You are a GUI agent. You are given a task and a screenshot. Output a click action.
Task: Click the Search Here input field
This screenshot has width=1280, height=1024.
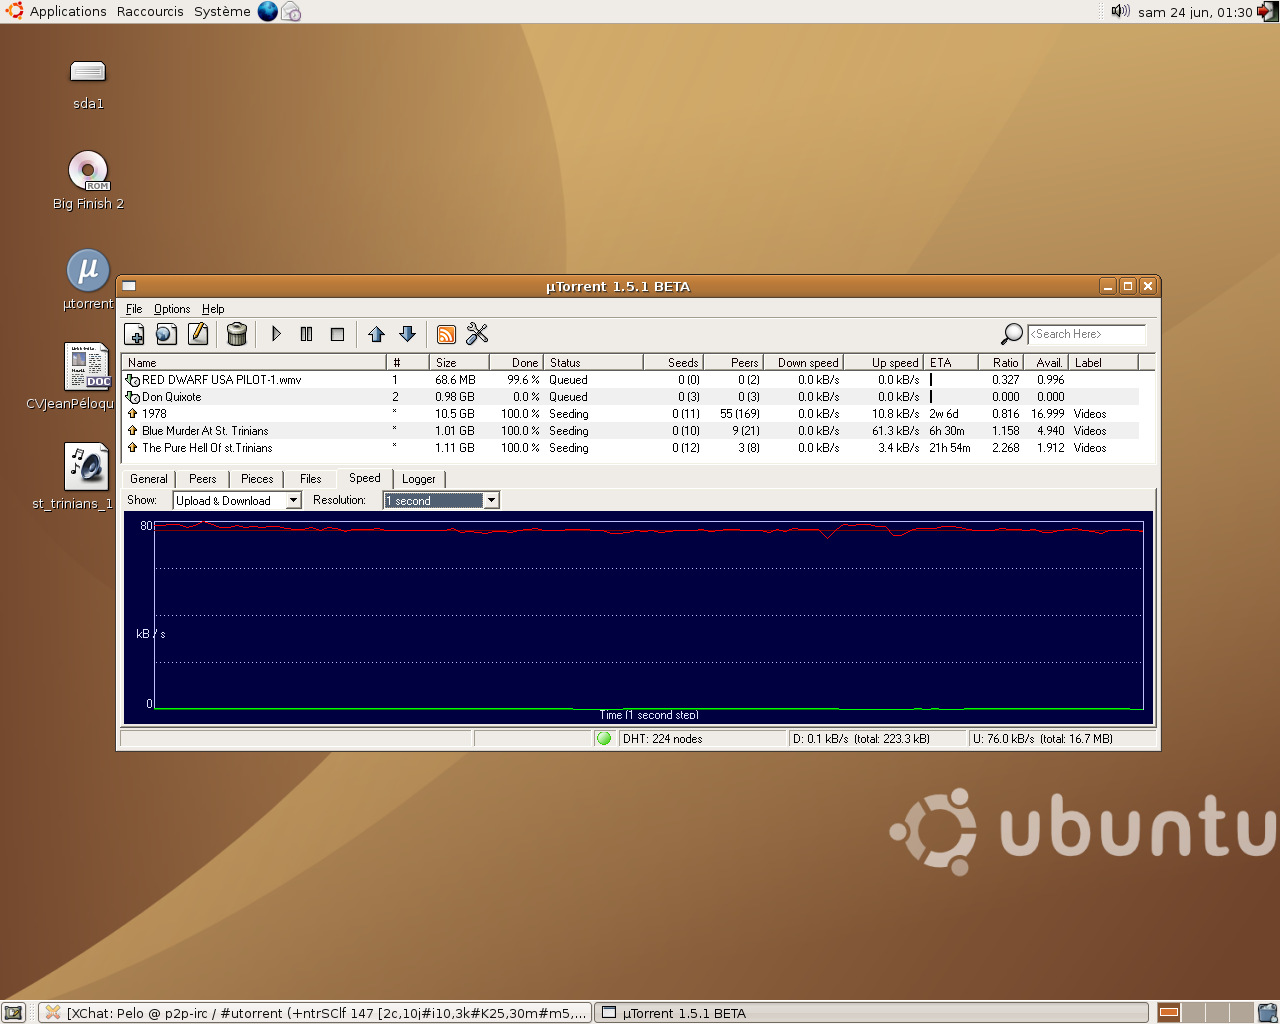click(x=1087, y=334)
